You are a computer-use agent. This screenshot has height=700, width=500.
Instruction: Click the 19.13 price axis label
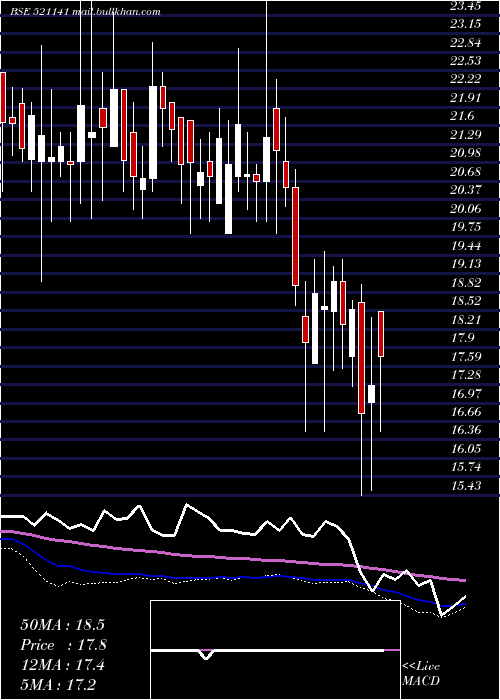click(x=466, y=264)
